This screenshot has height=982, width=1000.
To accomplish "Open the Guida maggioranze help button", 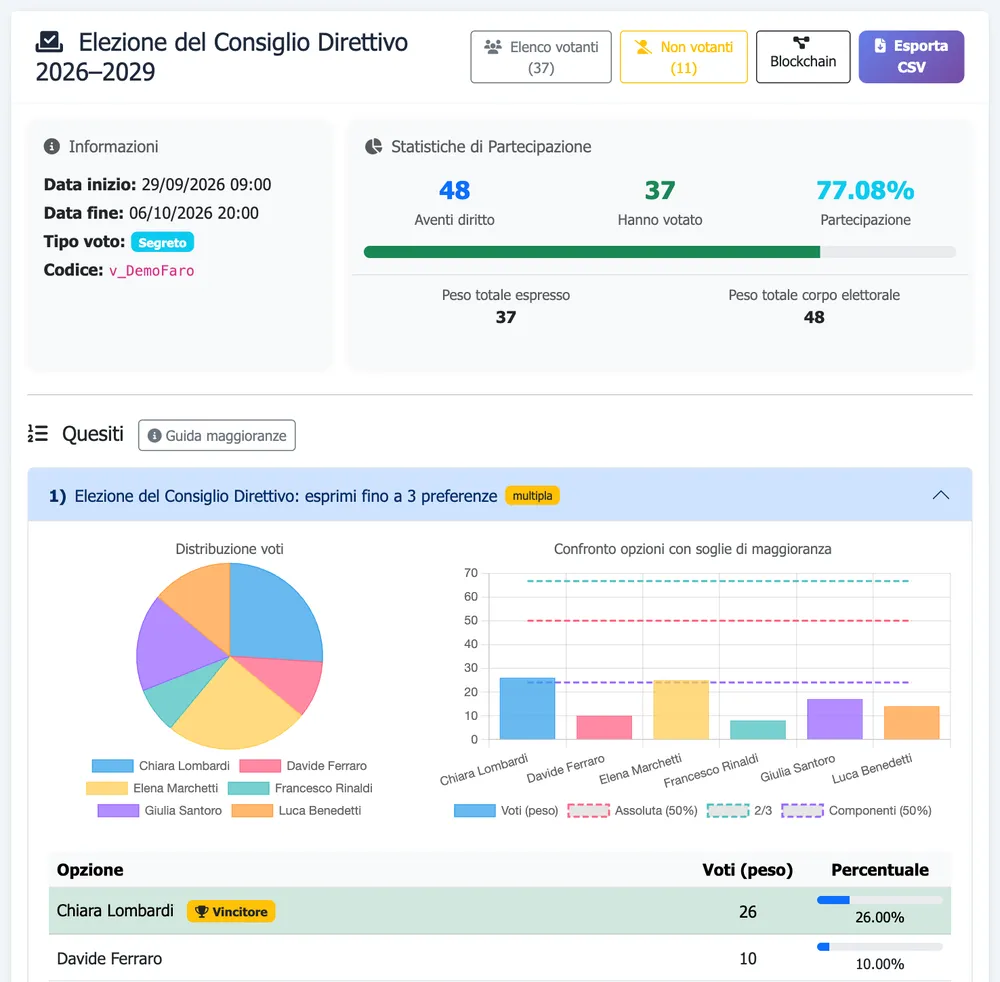I will pos(217,435).
